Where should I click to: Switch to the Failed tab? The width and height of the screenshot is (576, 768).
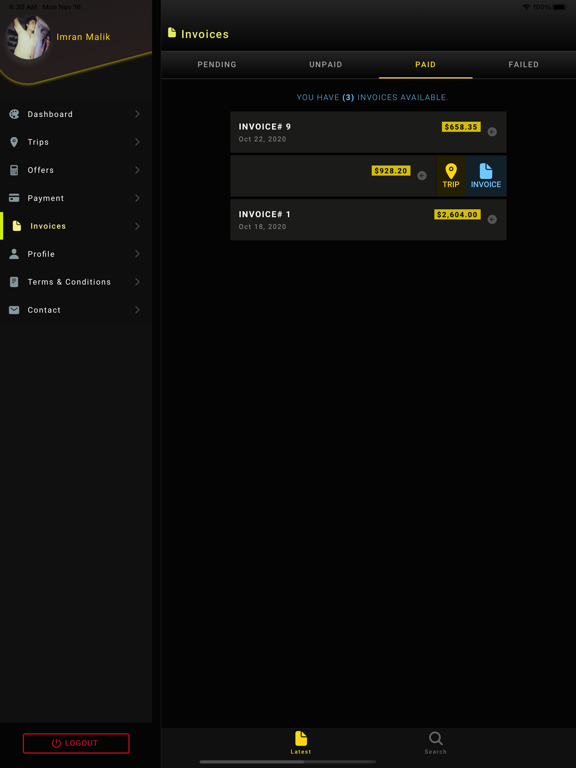(524, 65)
